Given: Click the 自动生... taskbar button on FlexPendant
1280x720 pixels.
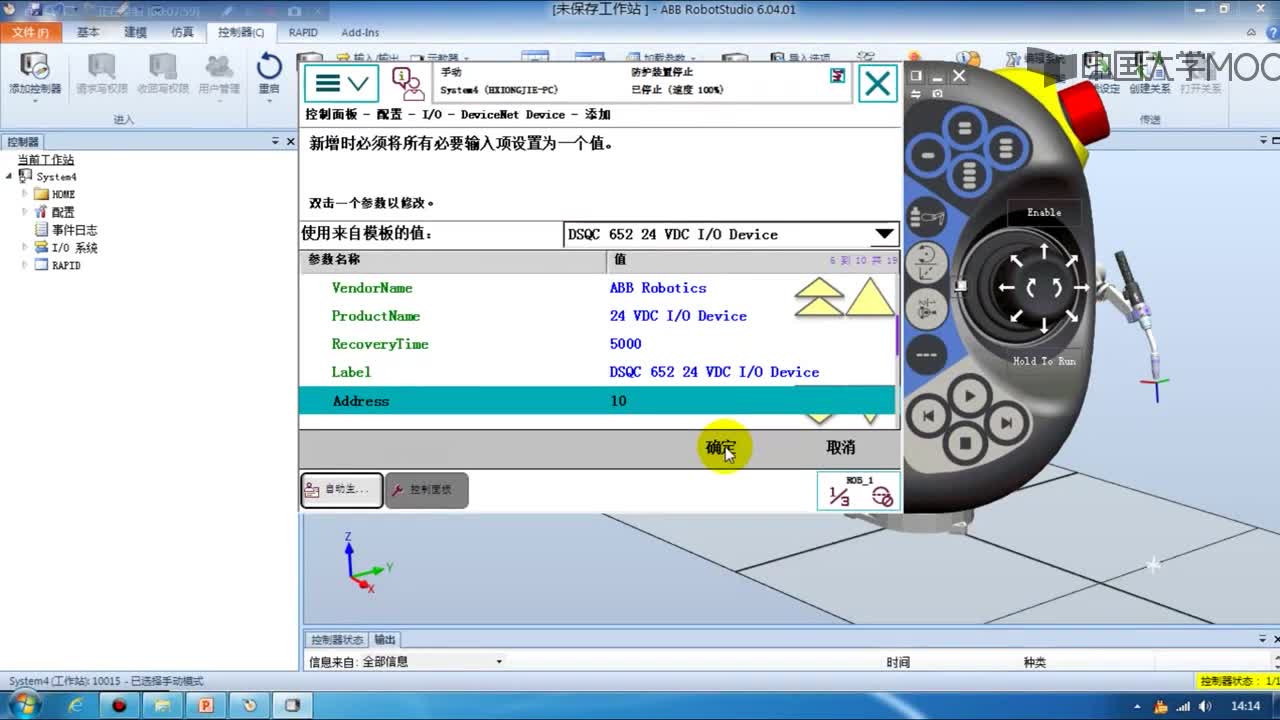Looking at the screenshot, I should click(342, 490).
